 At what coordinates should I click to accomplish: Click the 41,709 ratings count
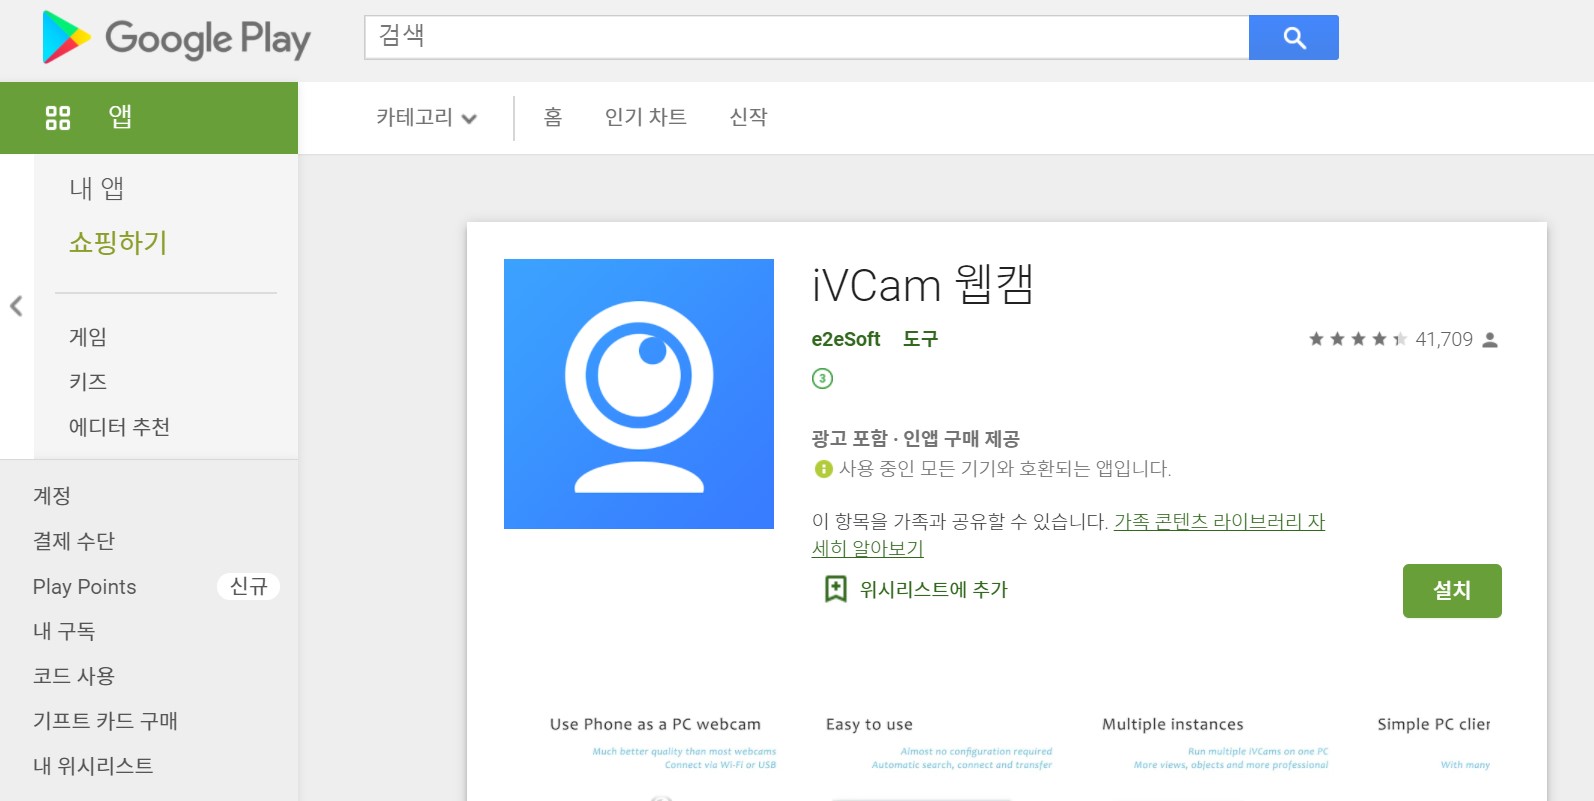tap(1444, 339)
